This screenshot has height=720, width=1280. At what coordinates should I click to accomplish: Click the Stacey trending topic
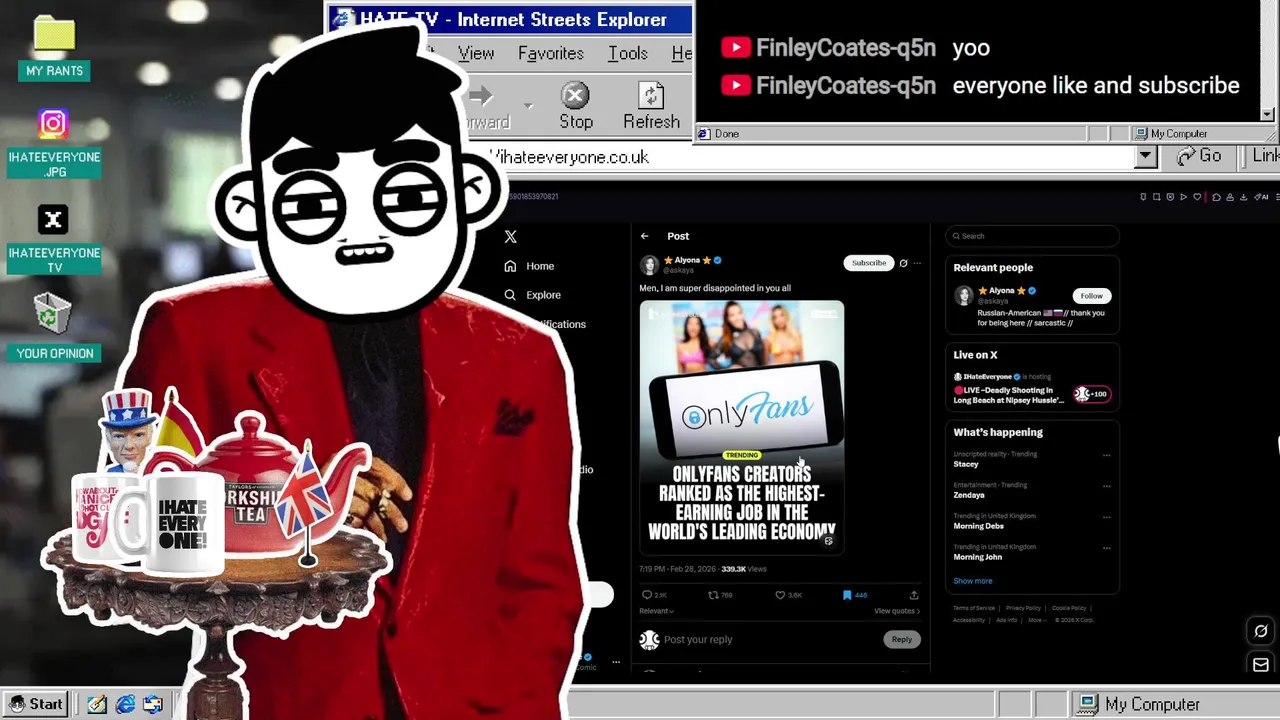click(966, 464)
